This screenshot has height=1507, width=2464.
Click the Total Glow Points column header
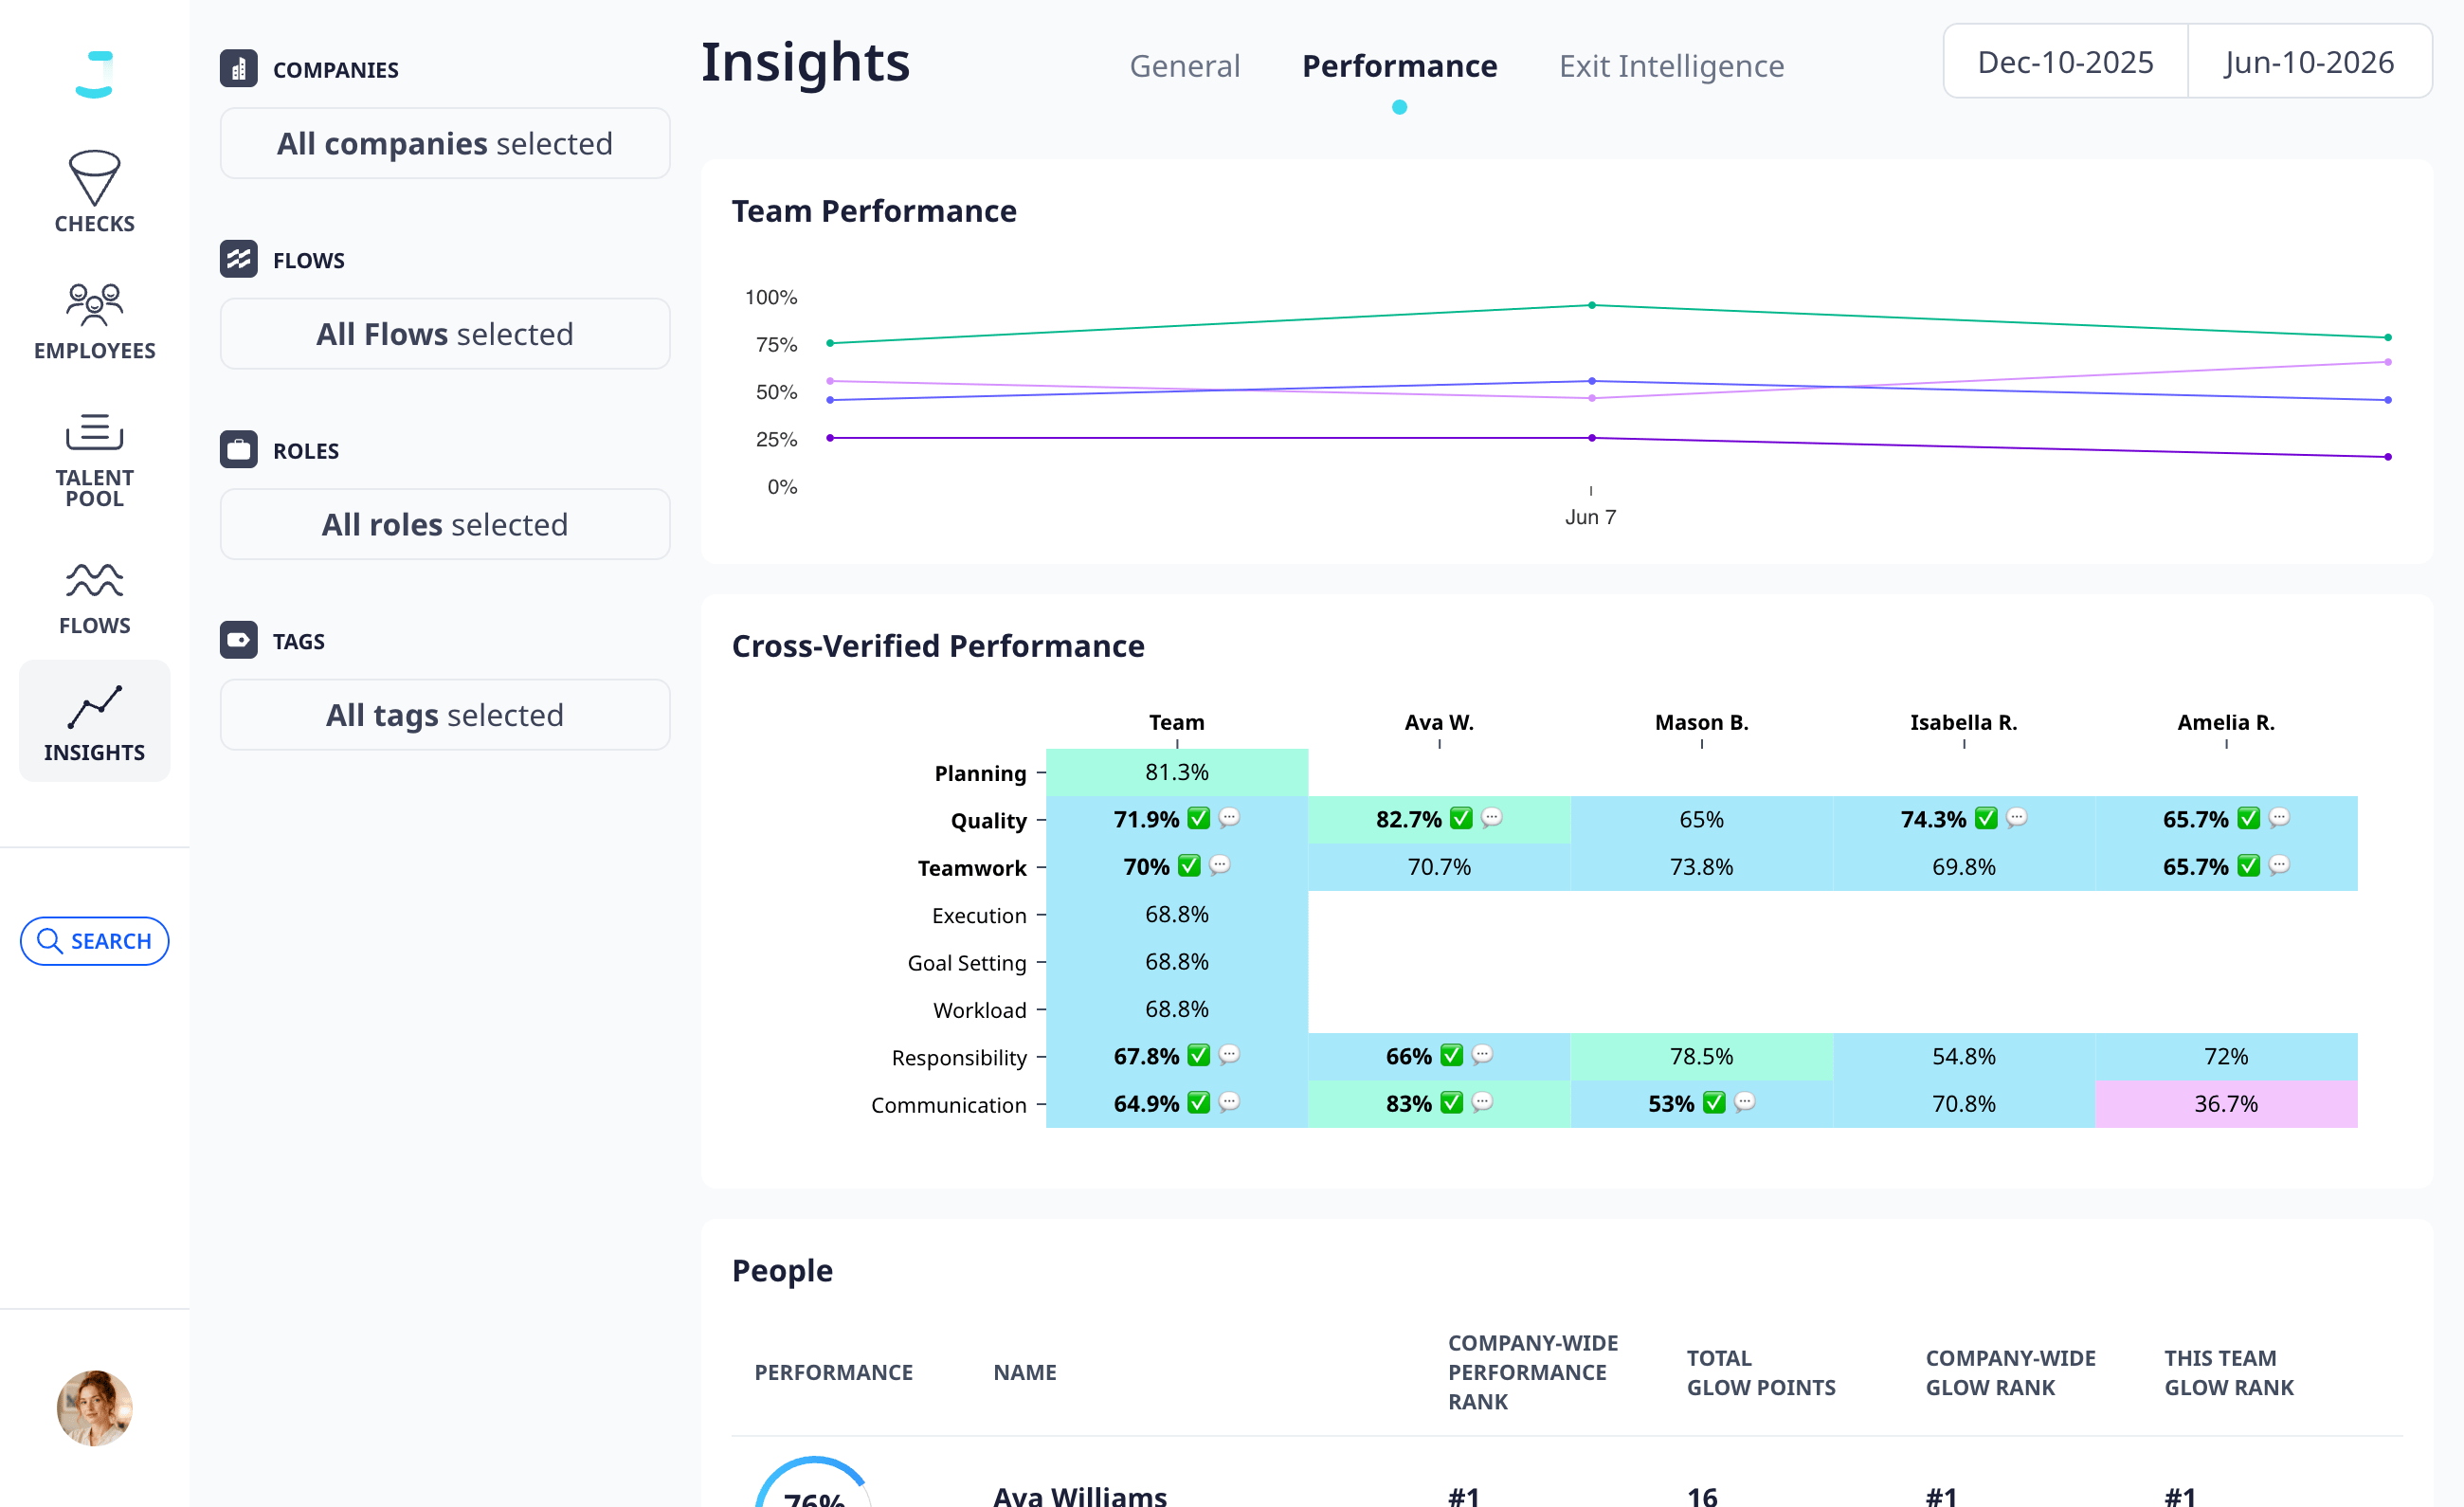tap(1761, 1373)
